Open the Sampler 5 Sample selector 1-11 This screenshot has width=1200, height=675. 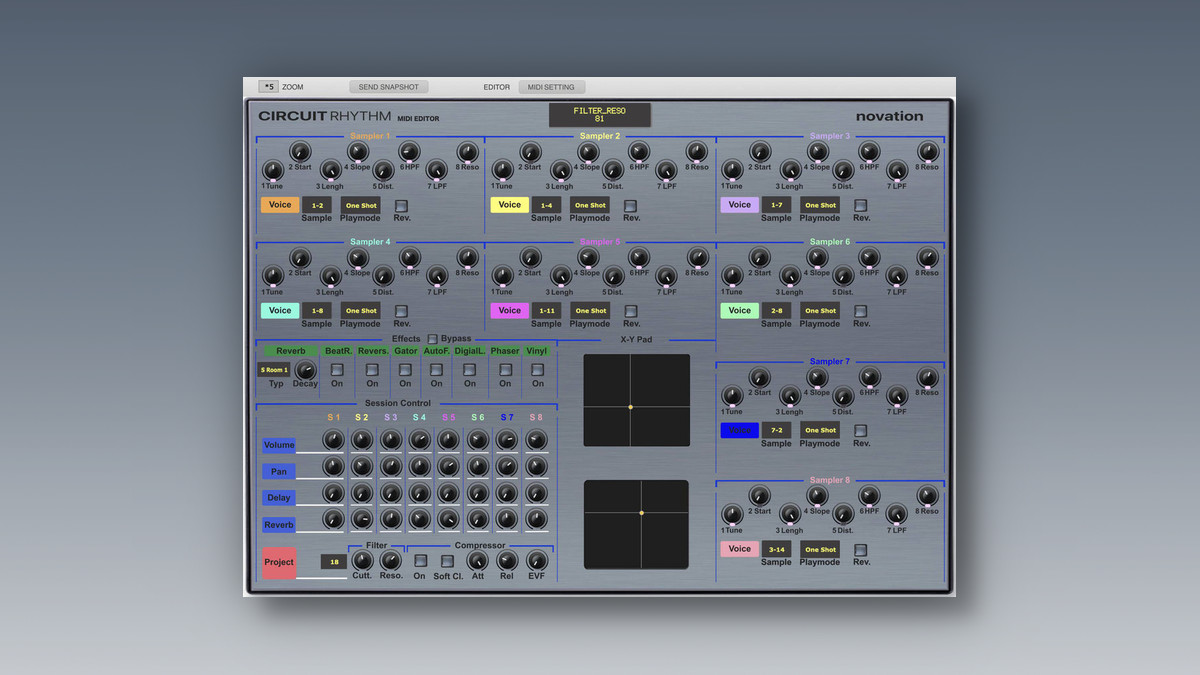click(546, 311)
